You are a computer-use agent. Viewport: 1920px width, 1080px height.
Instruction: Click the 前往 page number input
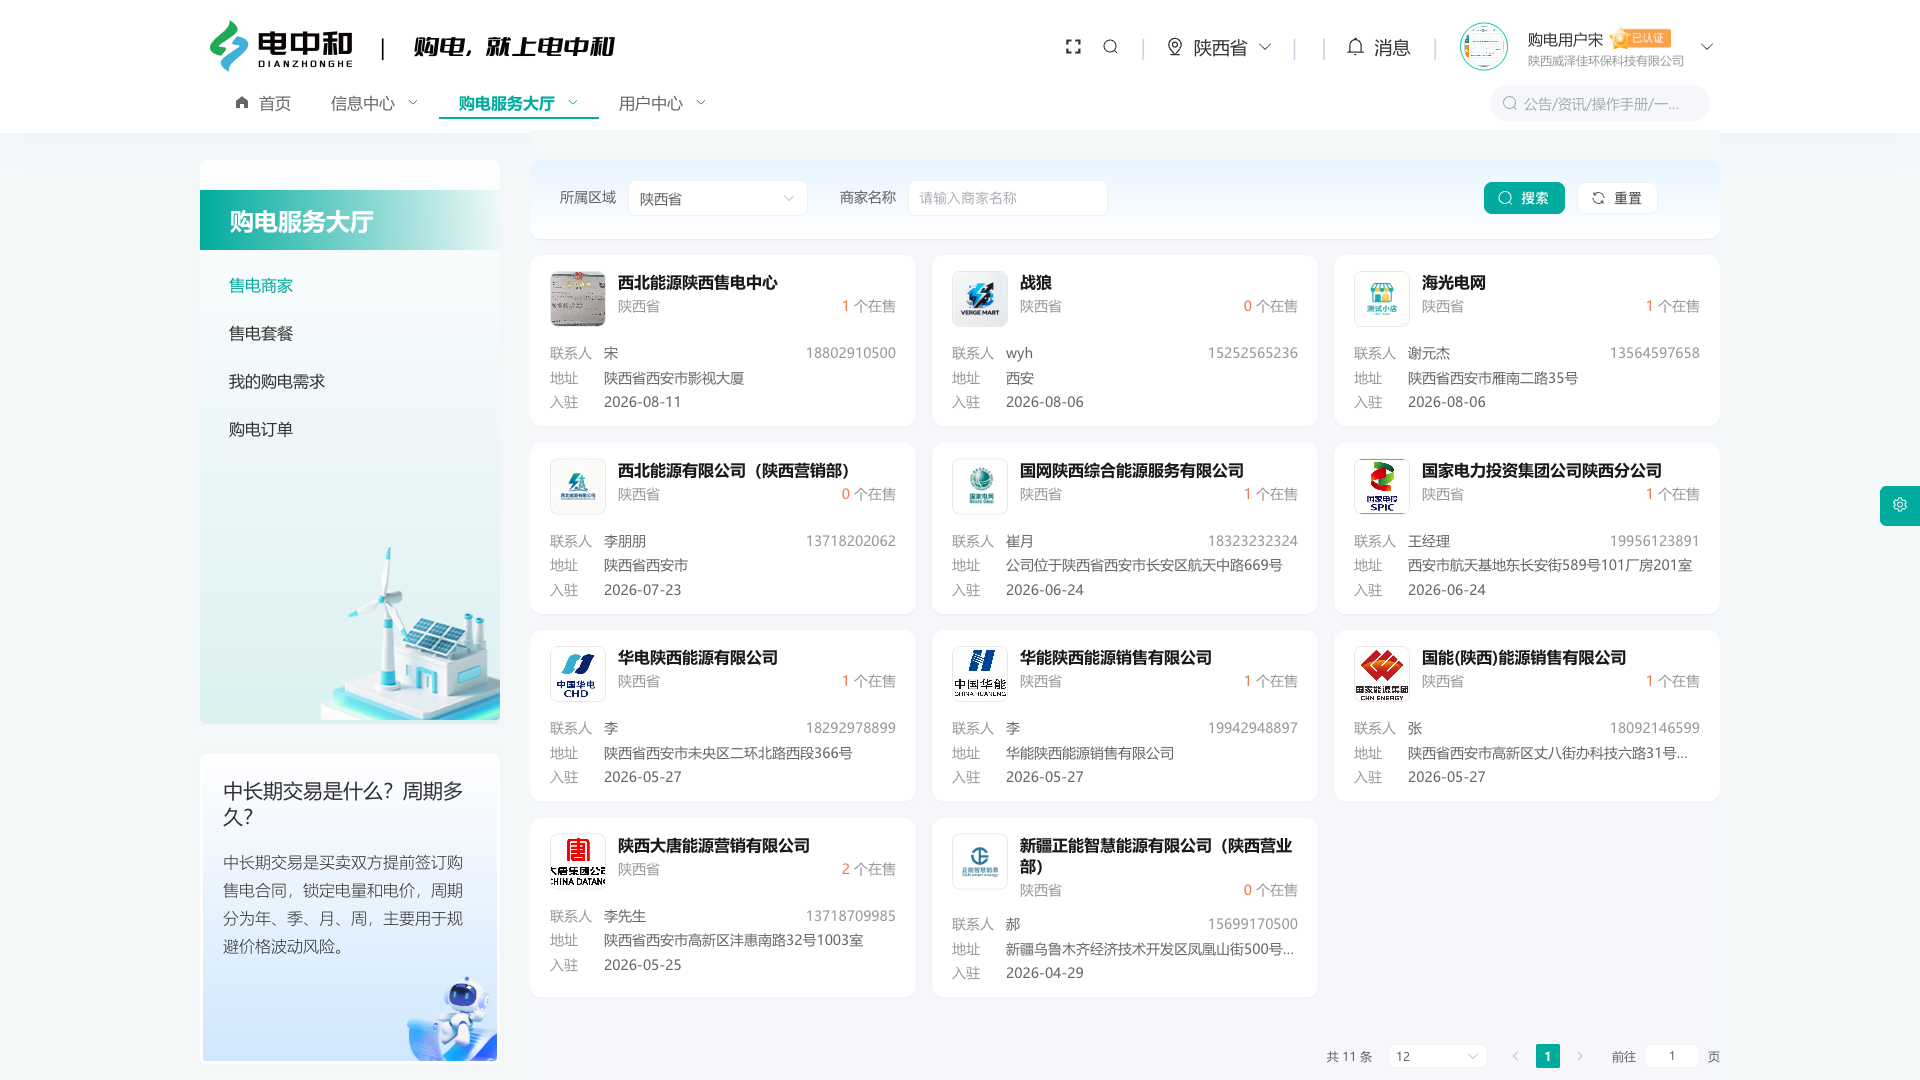[x=1671, y=1056]
